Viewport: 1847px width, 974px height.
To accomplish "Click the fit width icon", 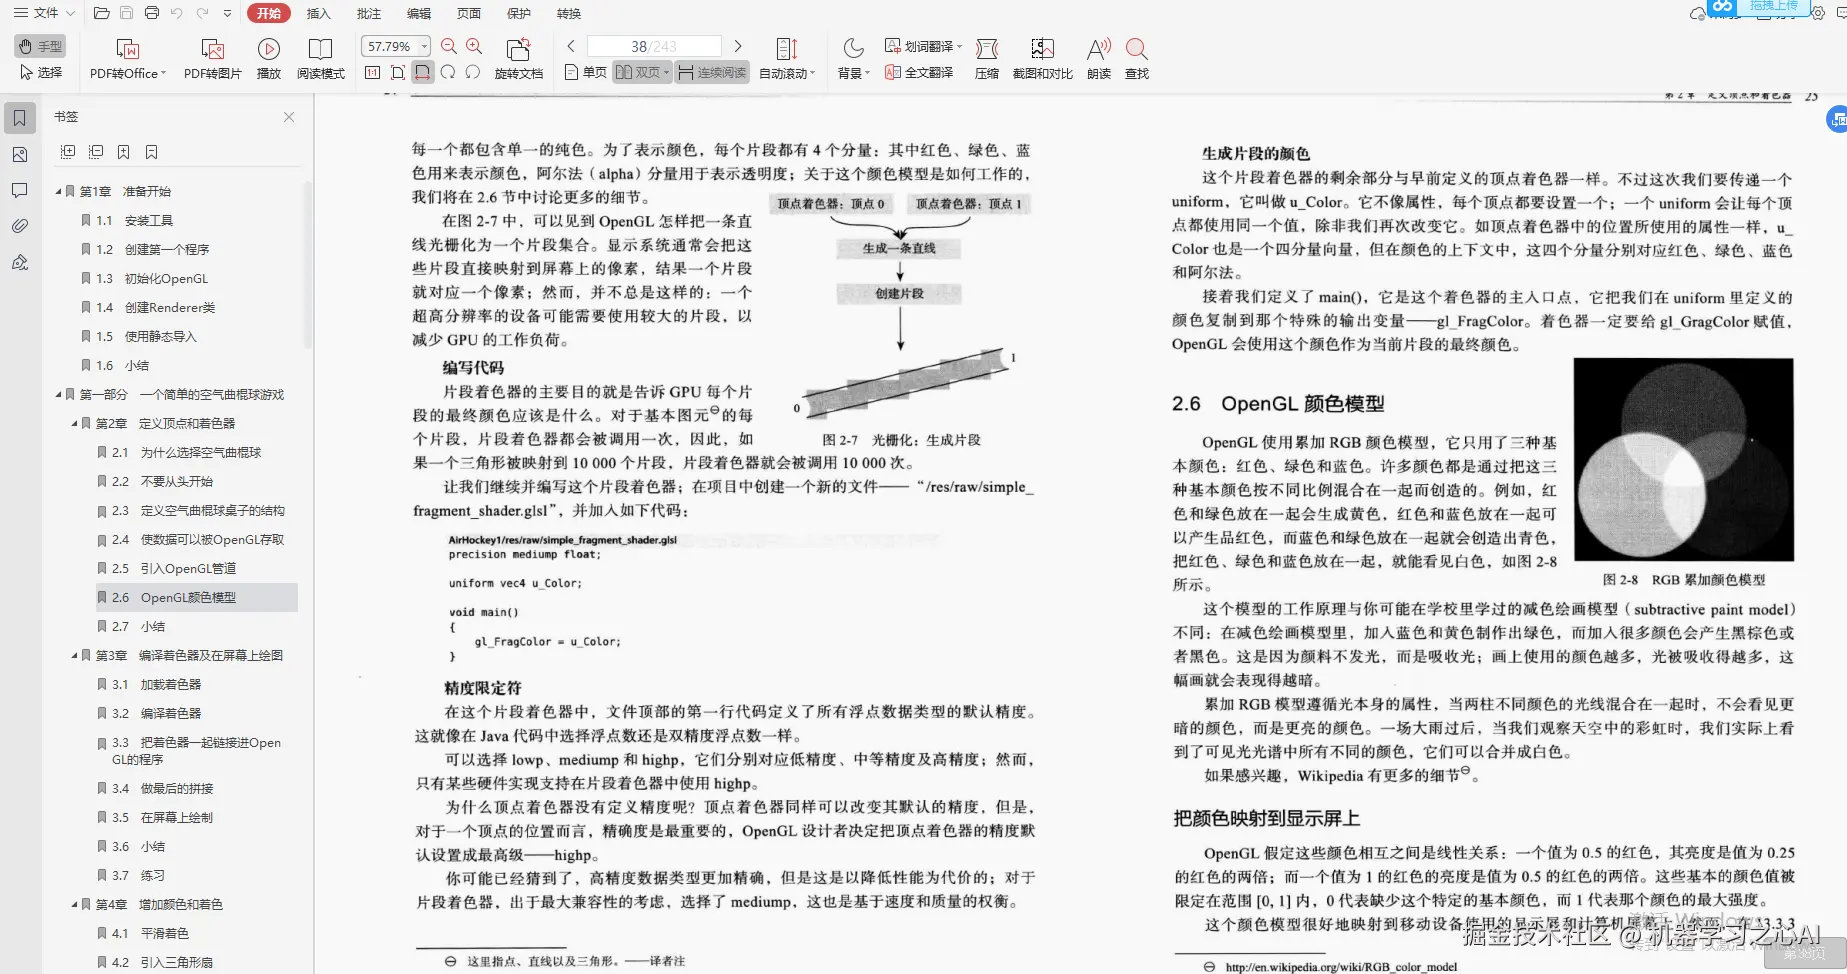I will coord(423,72).
